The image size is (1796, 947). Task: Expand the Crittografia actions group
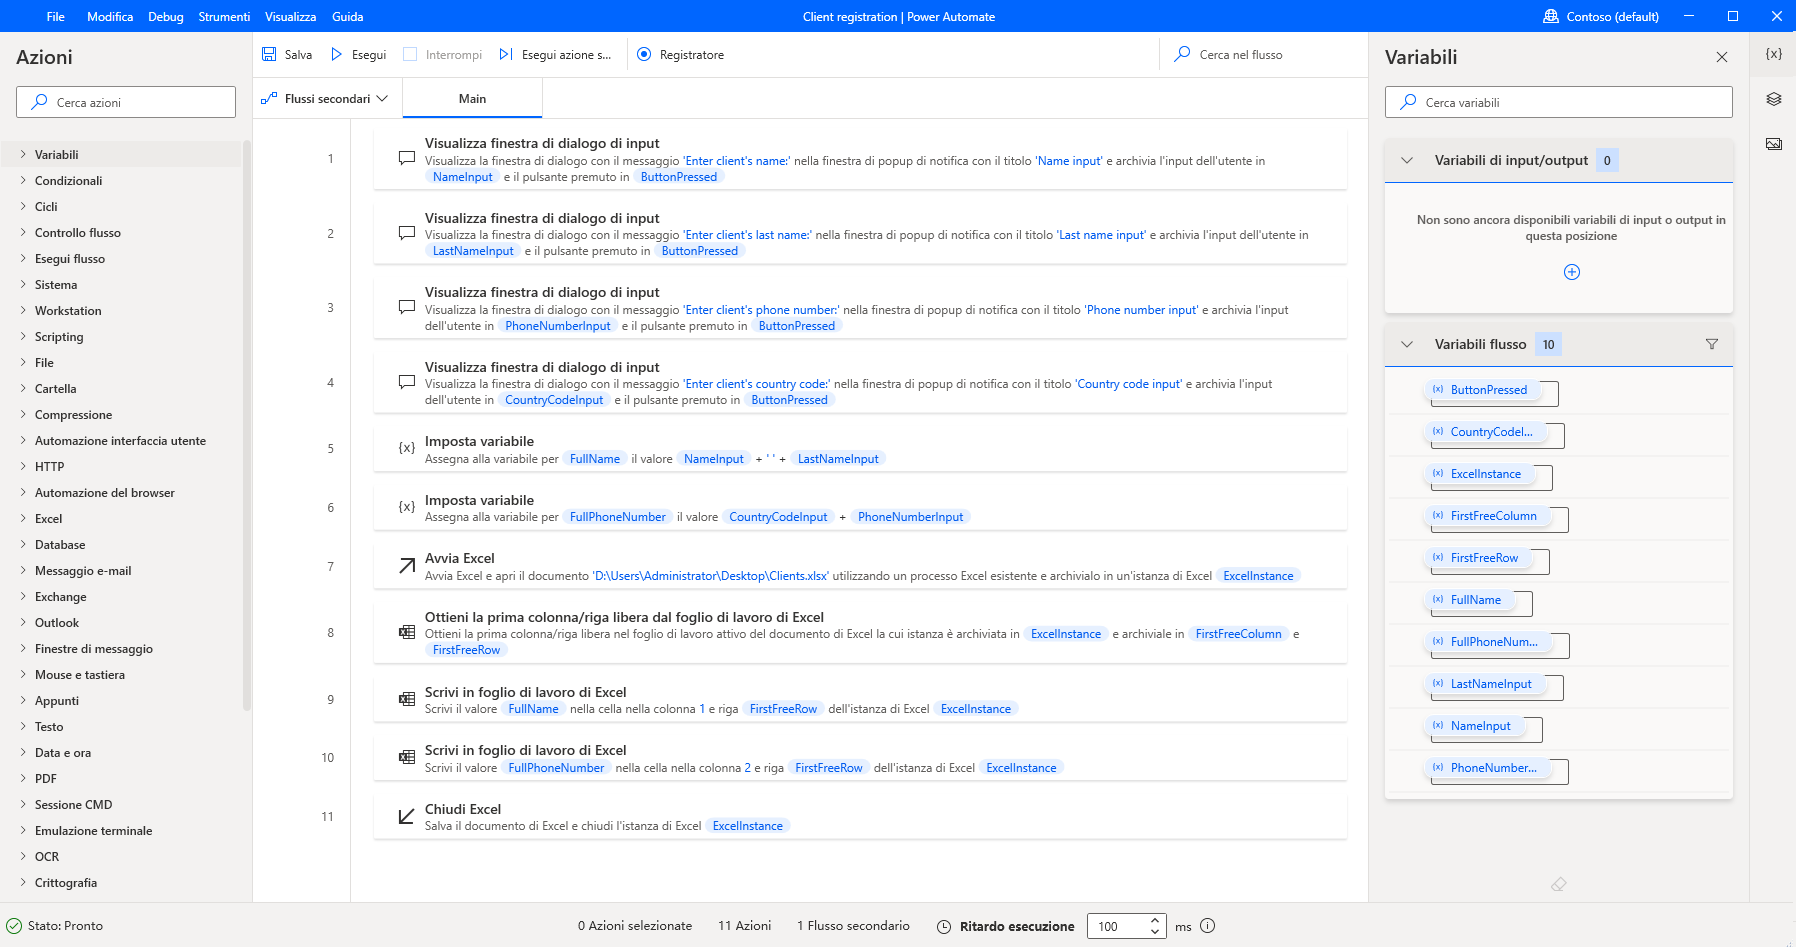tap(23, 883)
